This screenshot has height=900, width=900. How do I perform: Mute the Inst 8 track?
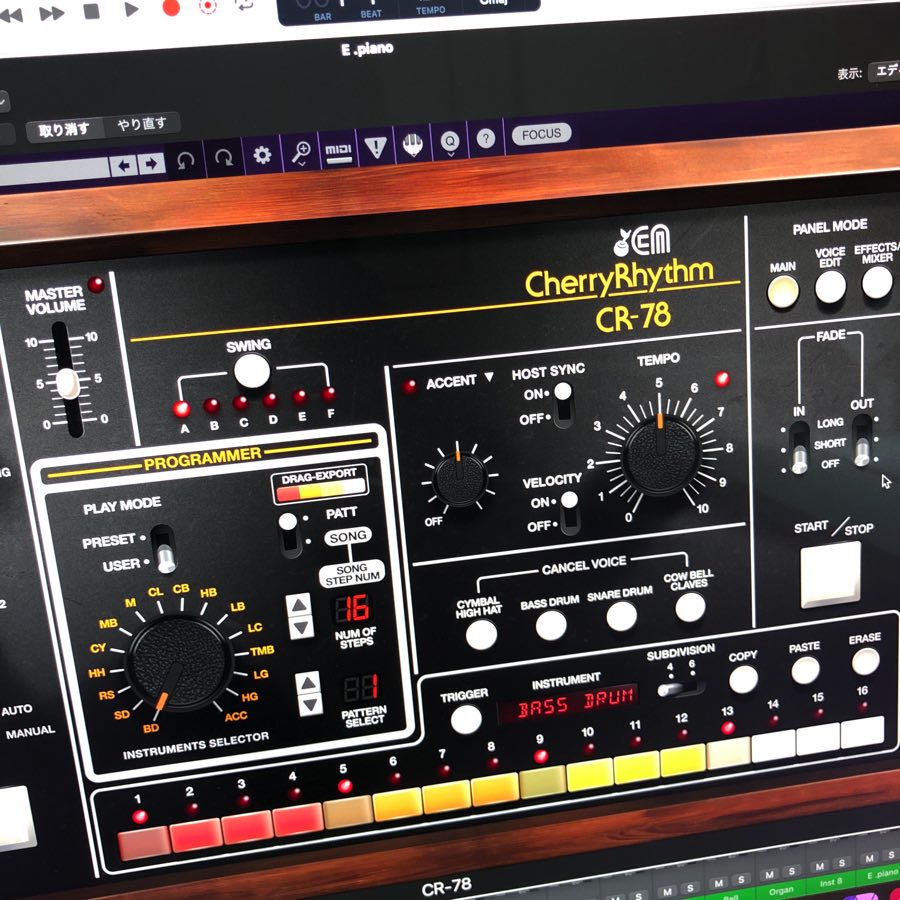[820, 866]
